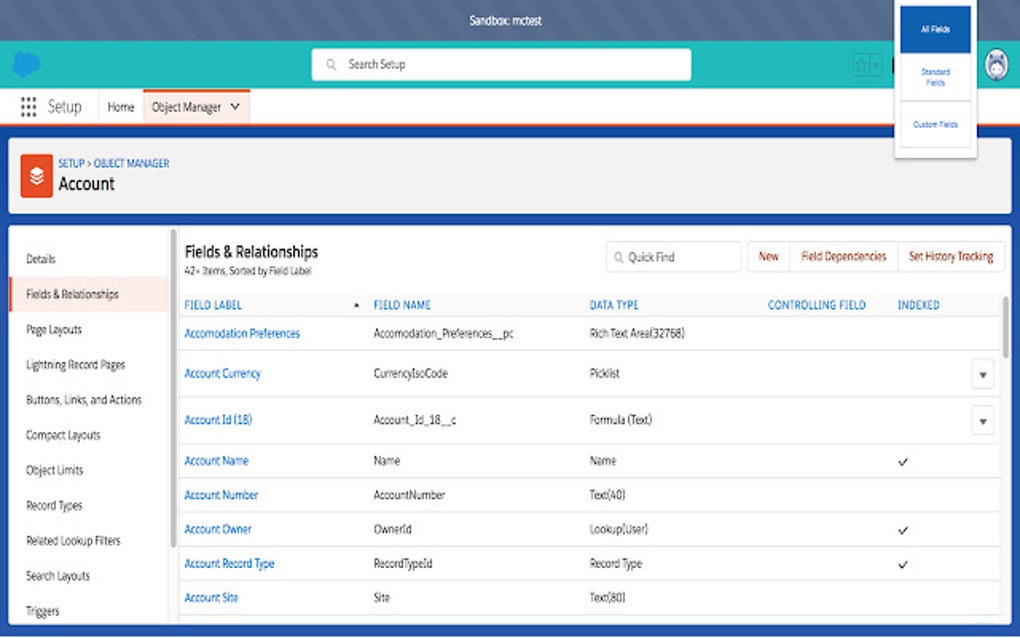Switch to the Home tab
1020x638 pixels.
coord(120,106)
